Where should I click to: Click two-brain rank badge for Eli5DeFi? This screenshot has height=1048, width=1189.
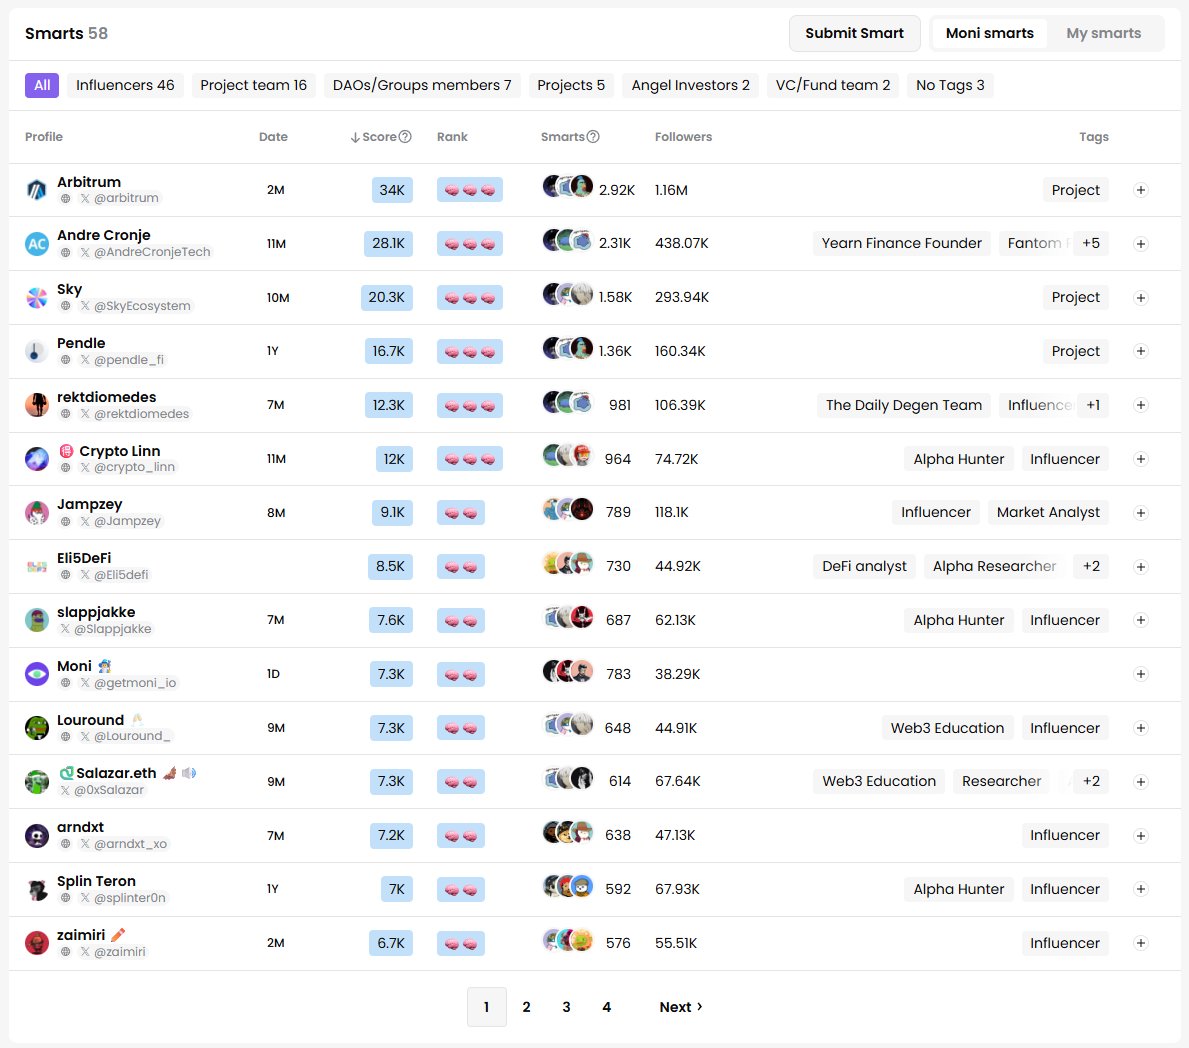tap(460, 566)
